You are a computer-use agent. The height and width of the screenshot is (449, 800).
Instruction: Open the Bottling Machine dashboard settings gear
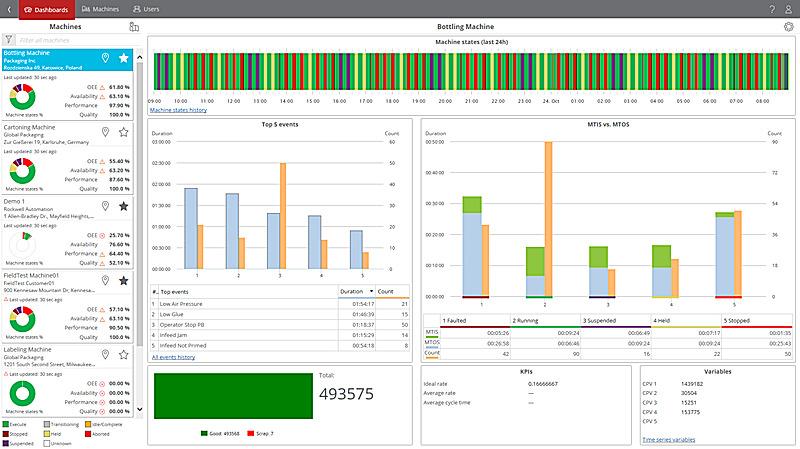coord(789,26)
